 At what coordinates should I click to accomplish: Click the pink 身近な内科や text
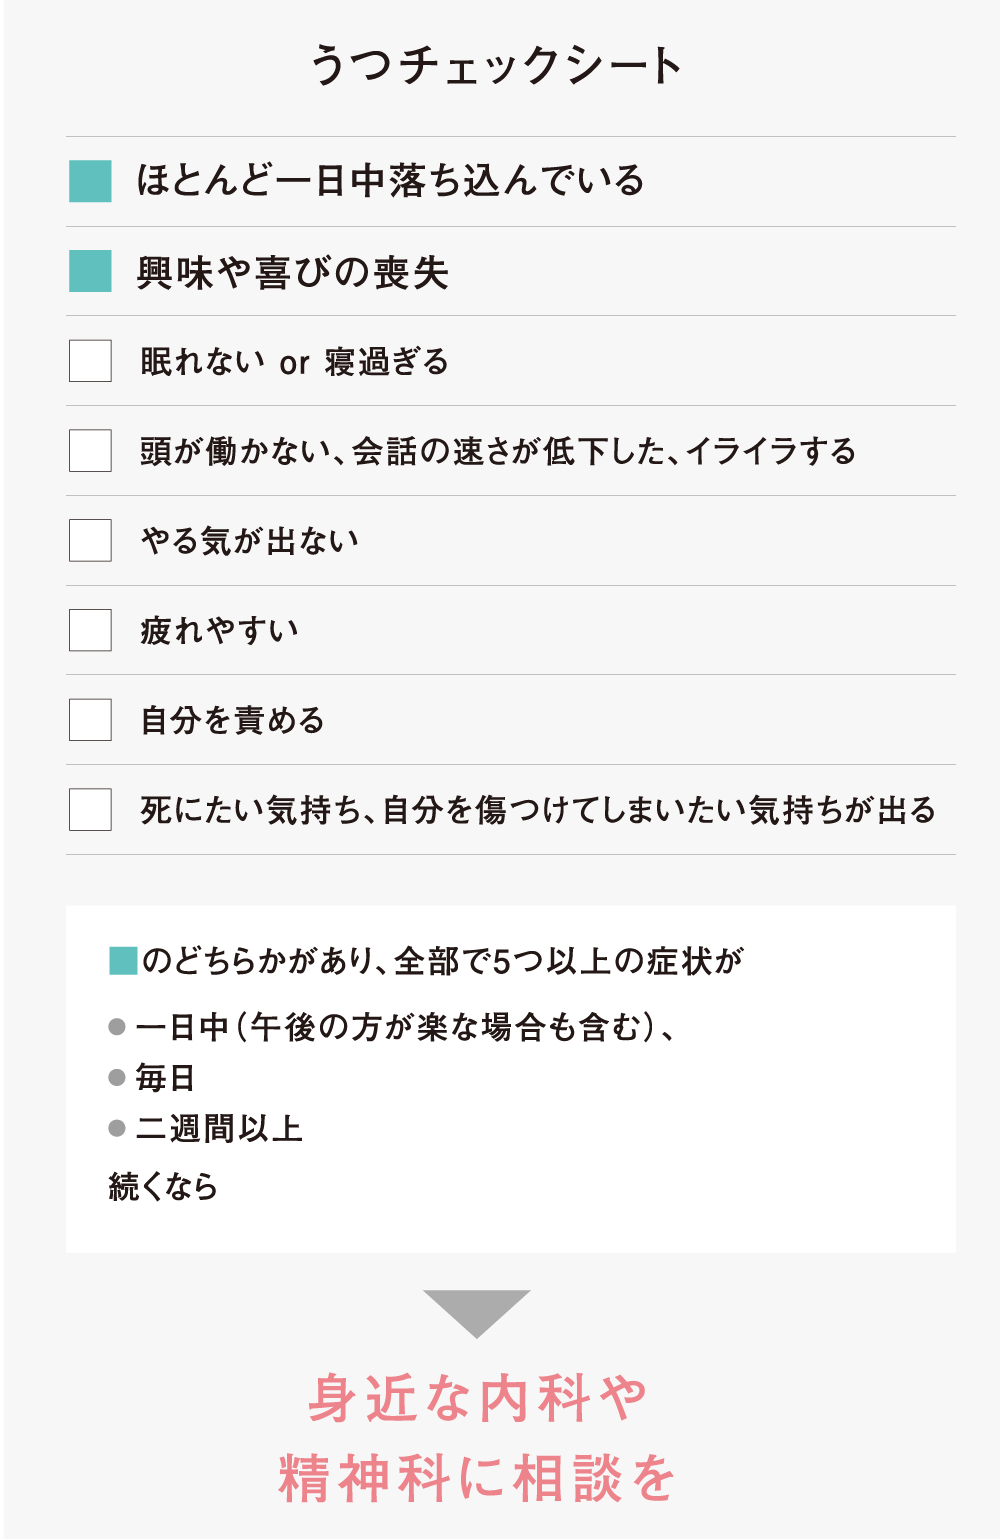click(478, 1398)
